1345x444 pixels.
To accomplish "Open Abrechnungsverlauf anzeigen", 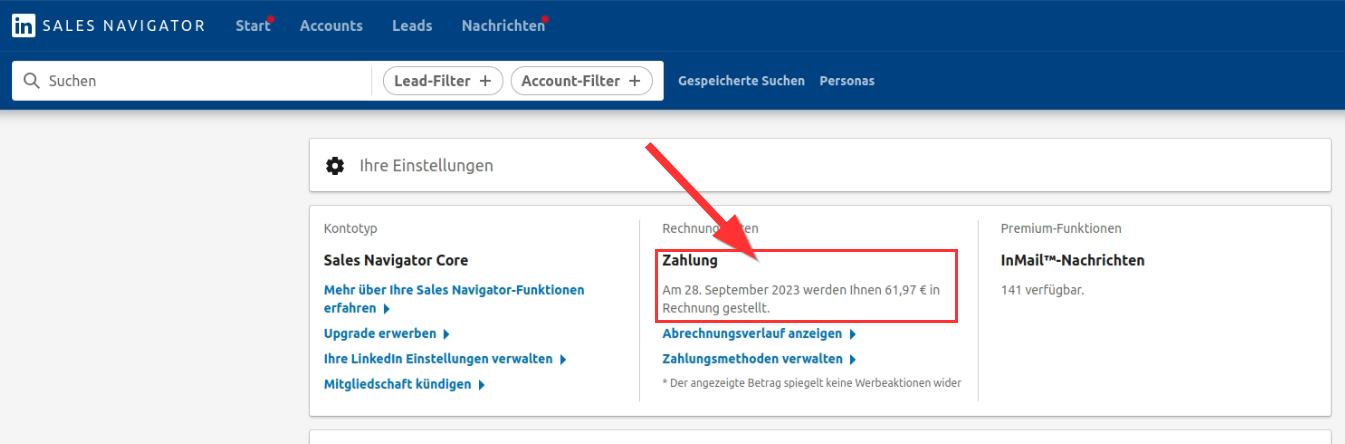I will point(759,334).
